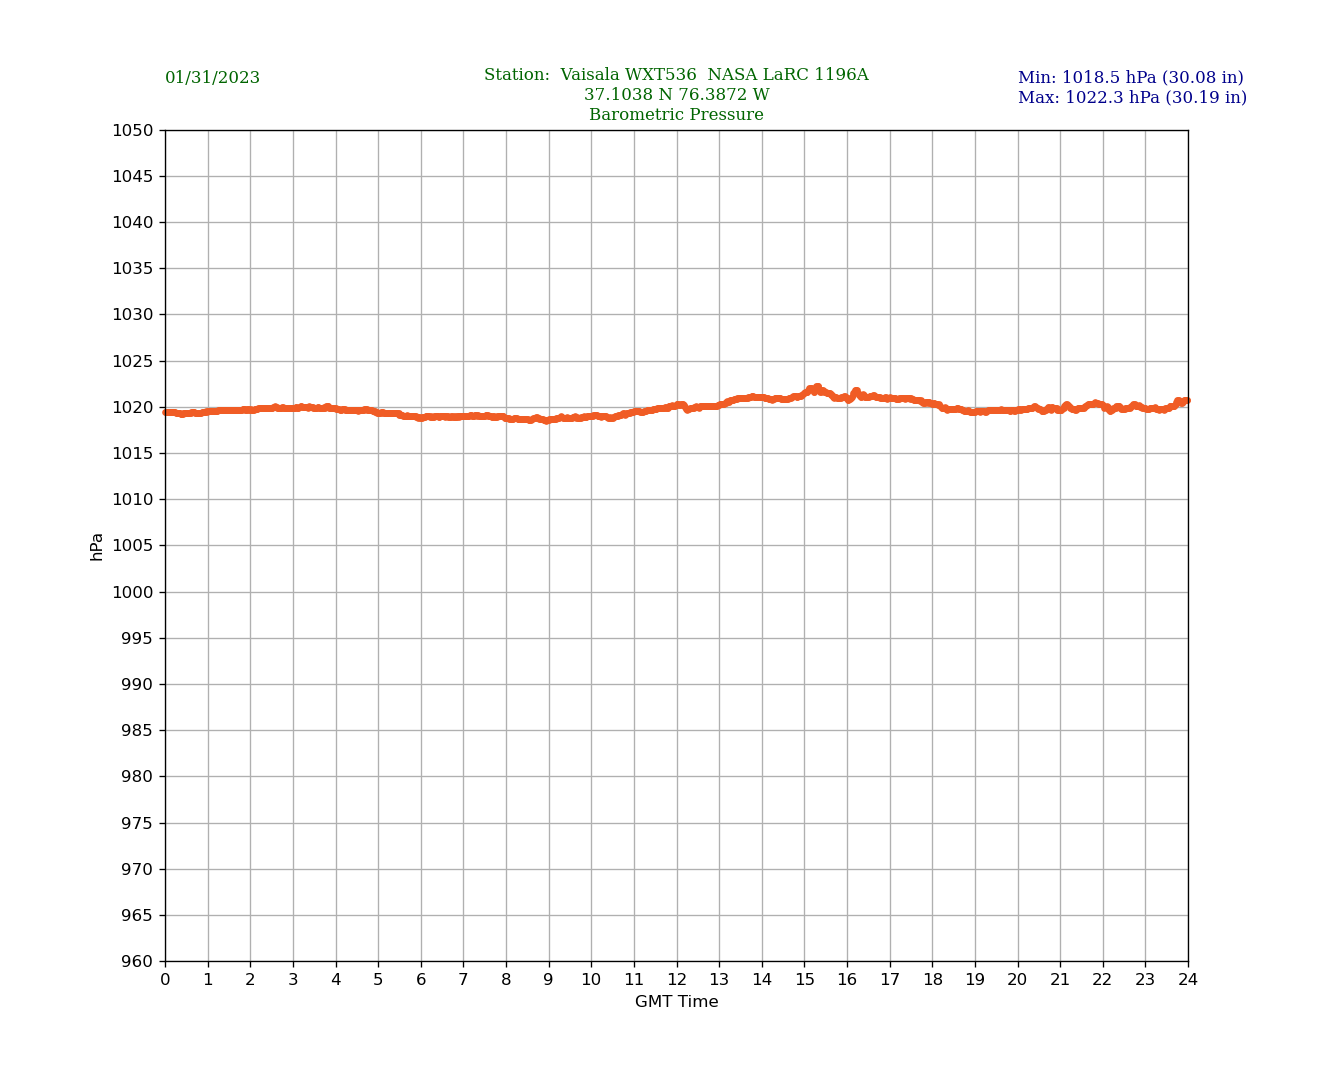Click the 1050 tick label on y-axis
Screen dimensions: 1320x1080
click(132, 130)
